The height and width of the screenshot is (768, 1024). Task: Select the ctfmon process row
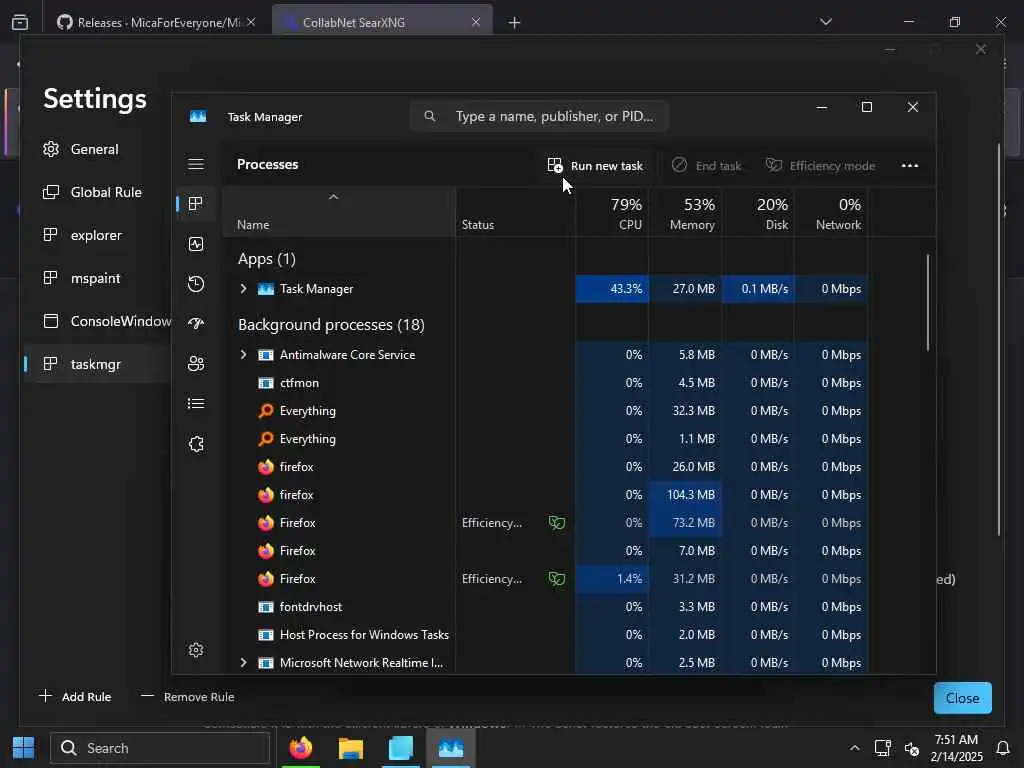pos(545,383)
